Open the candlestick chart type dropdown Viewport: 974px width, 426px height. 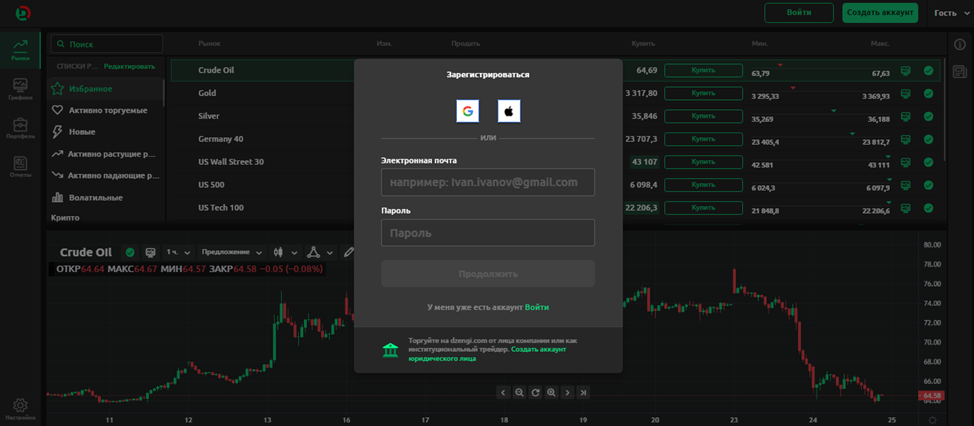pos(285,252)
